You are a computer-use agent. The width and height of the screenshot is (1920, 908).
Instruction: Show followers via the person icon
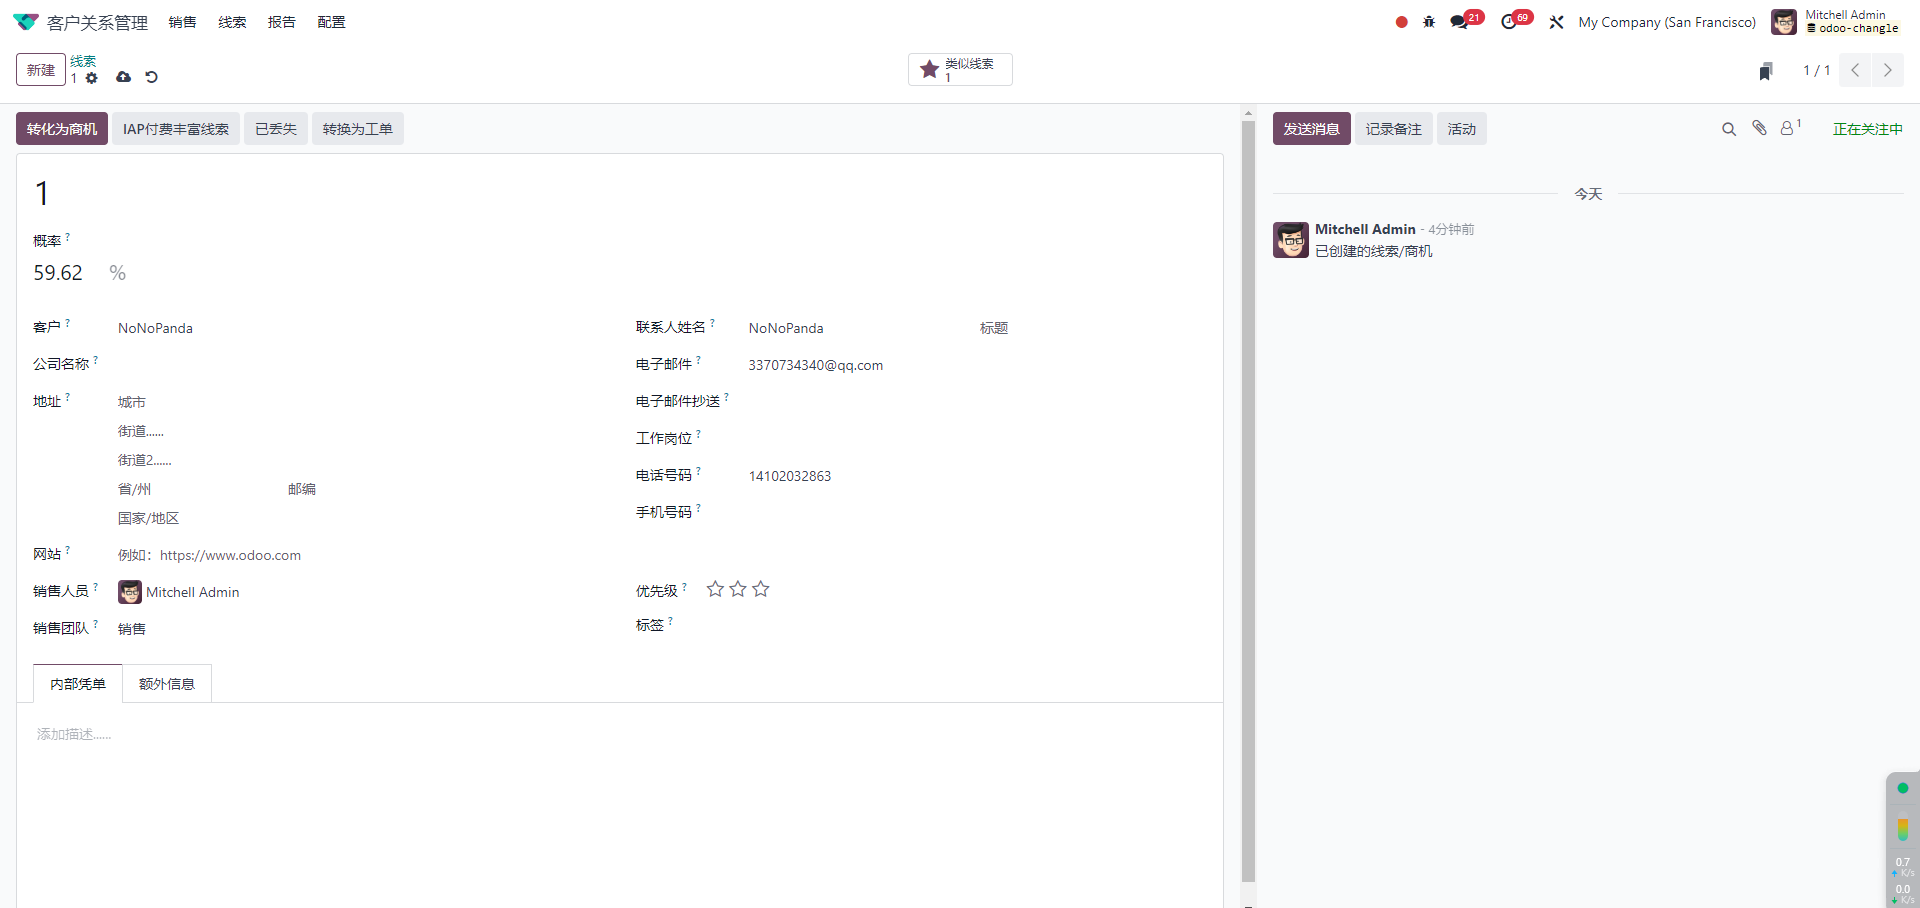point(1787,128)
